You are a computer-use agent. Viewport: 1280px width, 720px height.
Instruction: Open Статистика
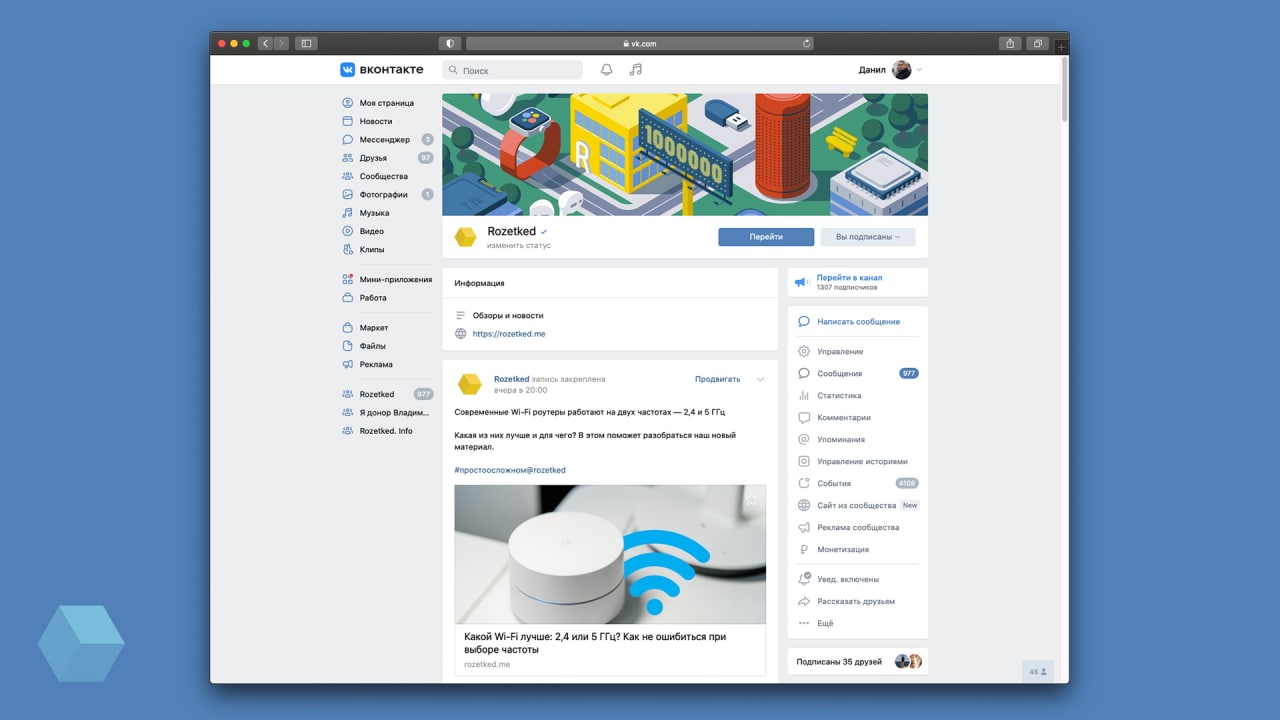click(x=839, y=396)
